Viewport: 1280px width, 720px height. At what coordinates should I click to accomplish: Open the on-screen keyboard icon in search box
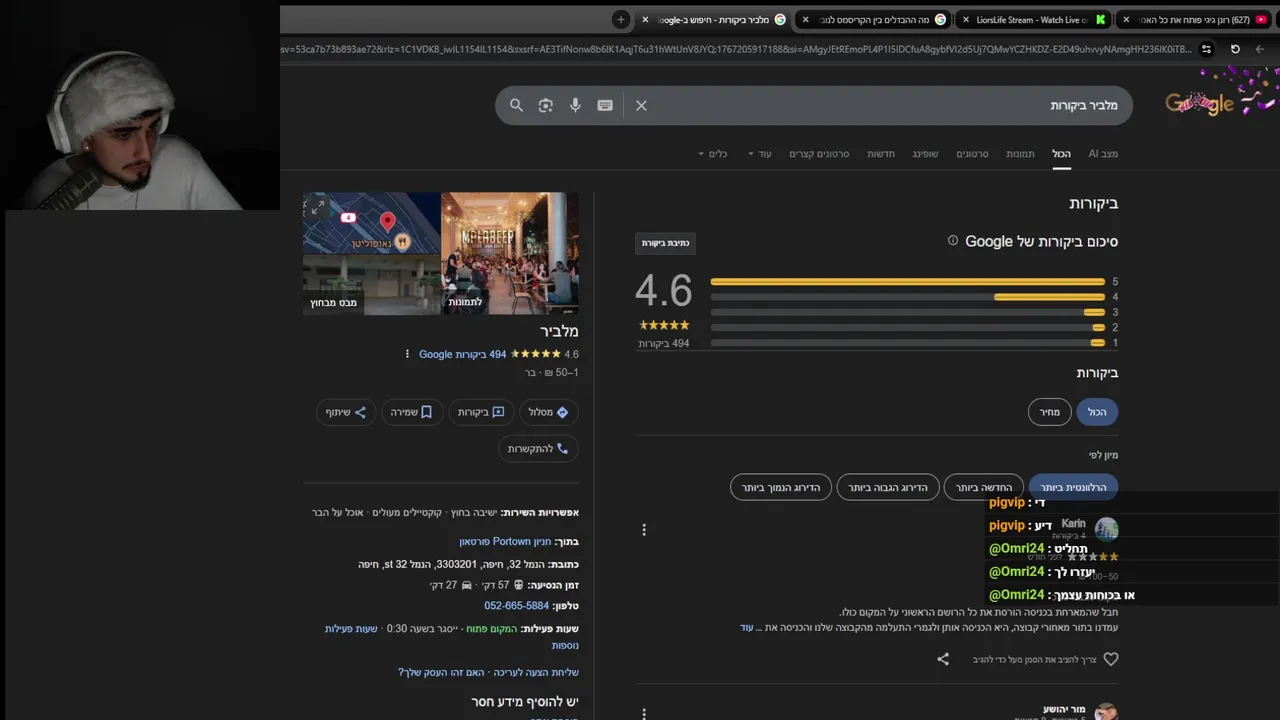605,105
